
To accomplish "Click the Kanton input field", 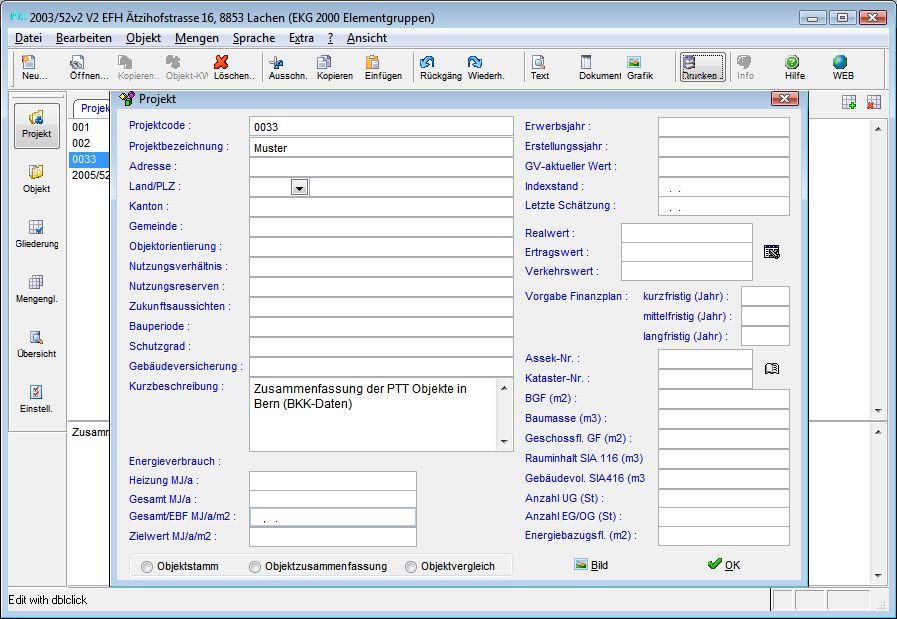I will [381, 207].
